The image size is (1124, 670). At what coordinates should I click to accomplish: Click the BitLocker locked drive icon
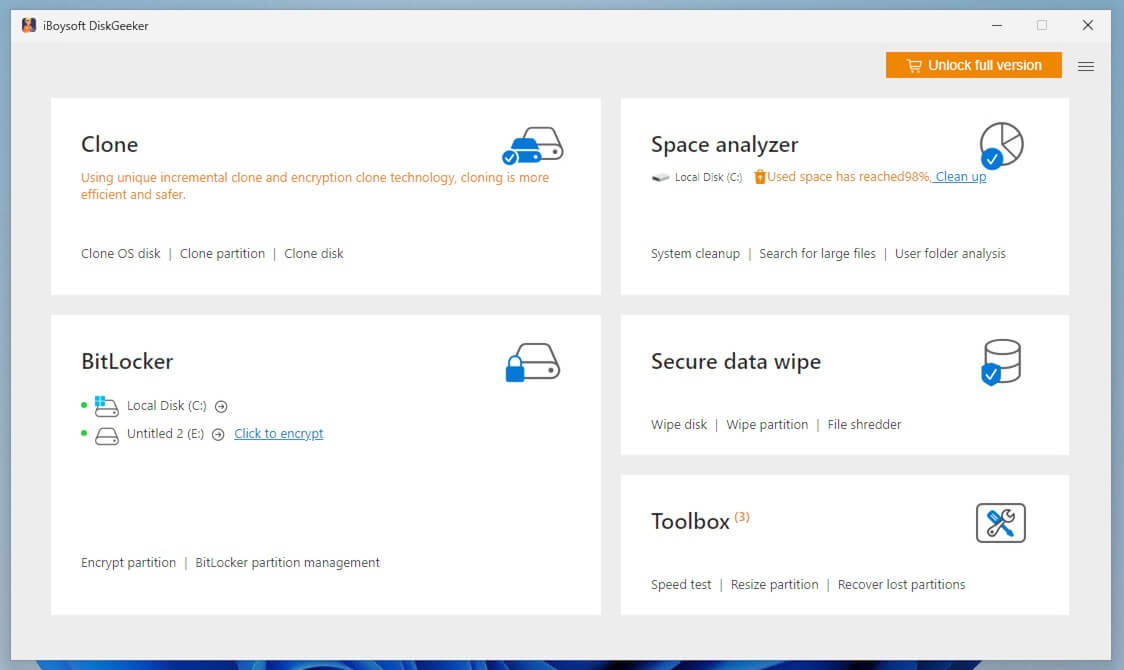click(x=532, y=363)
